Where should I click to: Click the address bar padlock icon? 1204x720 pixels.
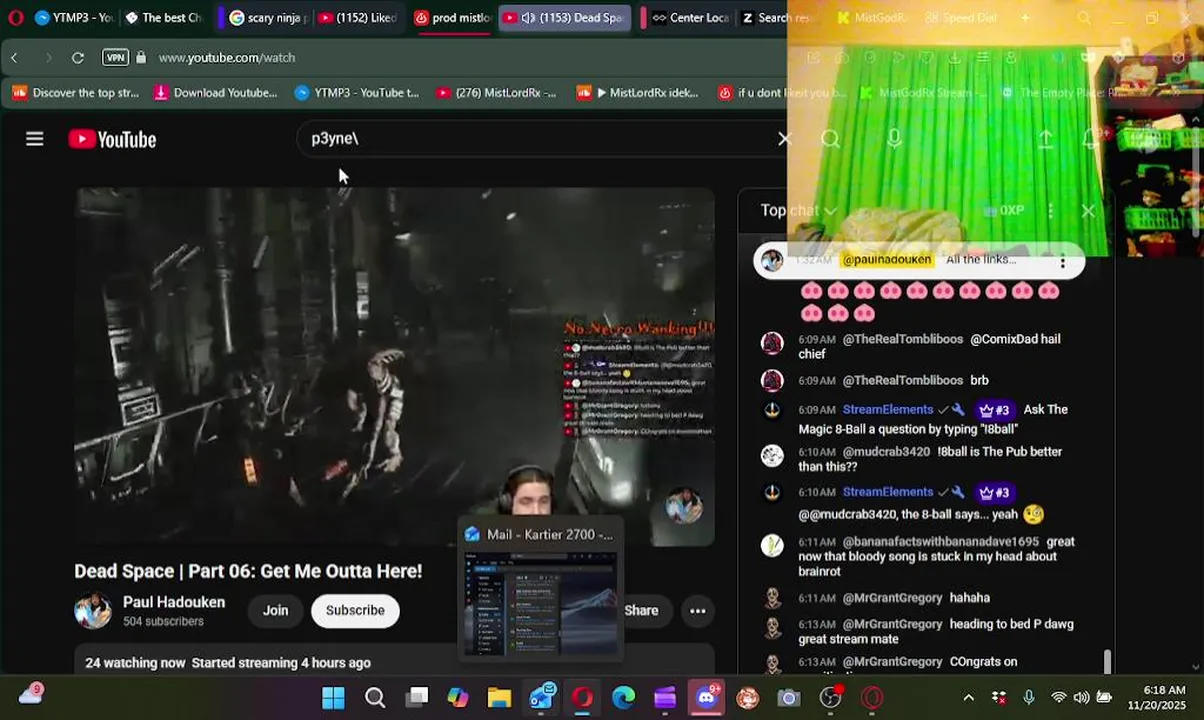point(141,58)
